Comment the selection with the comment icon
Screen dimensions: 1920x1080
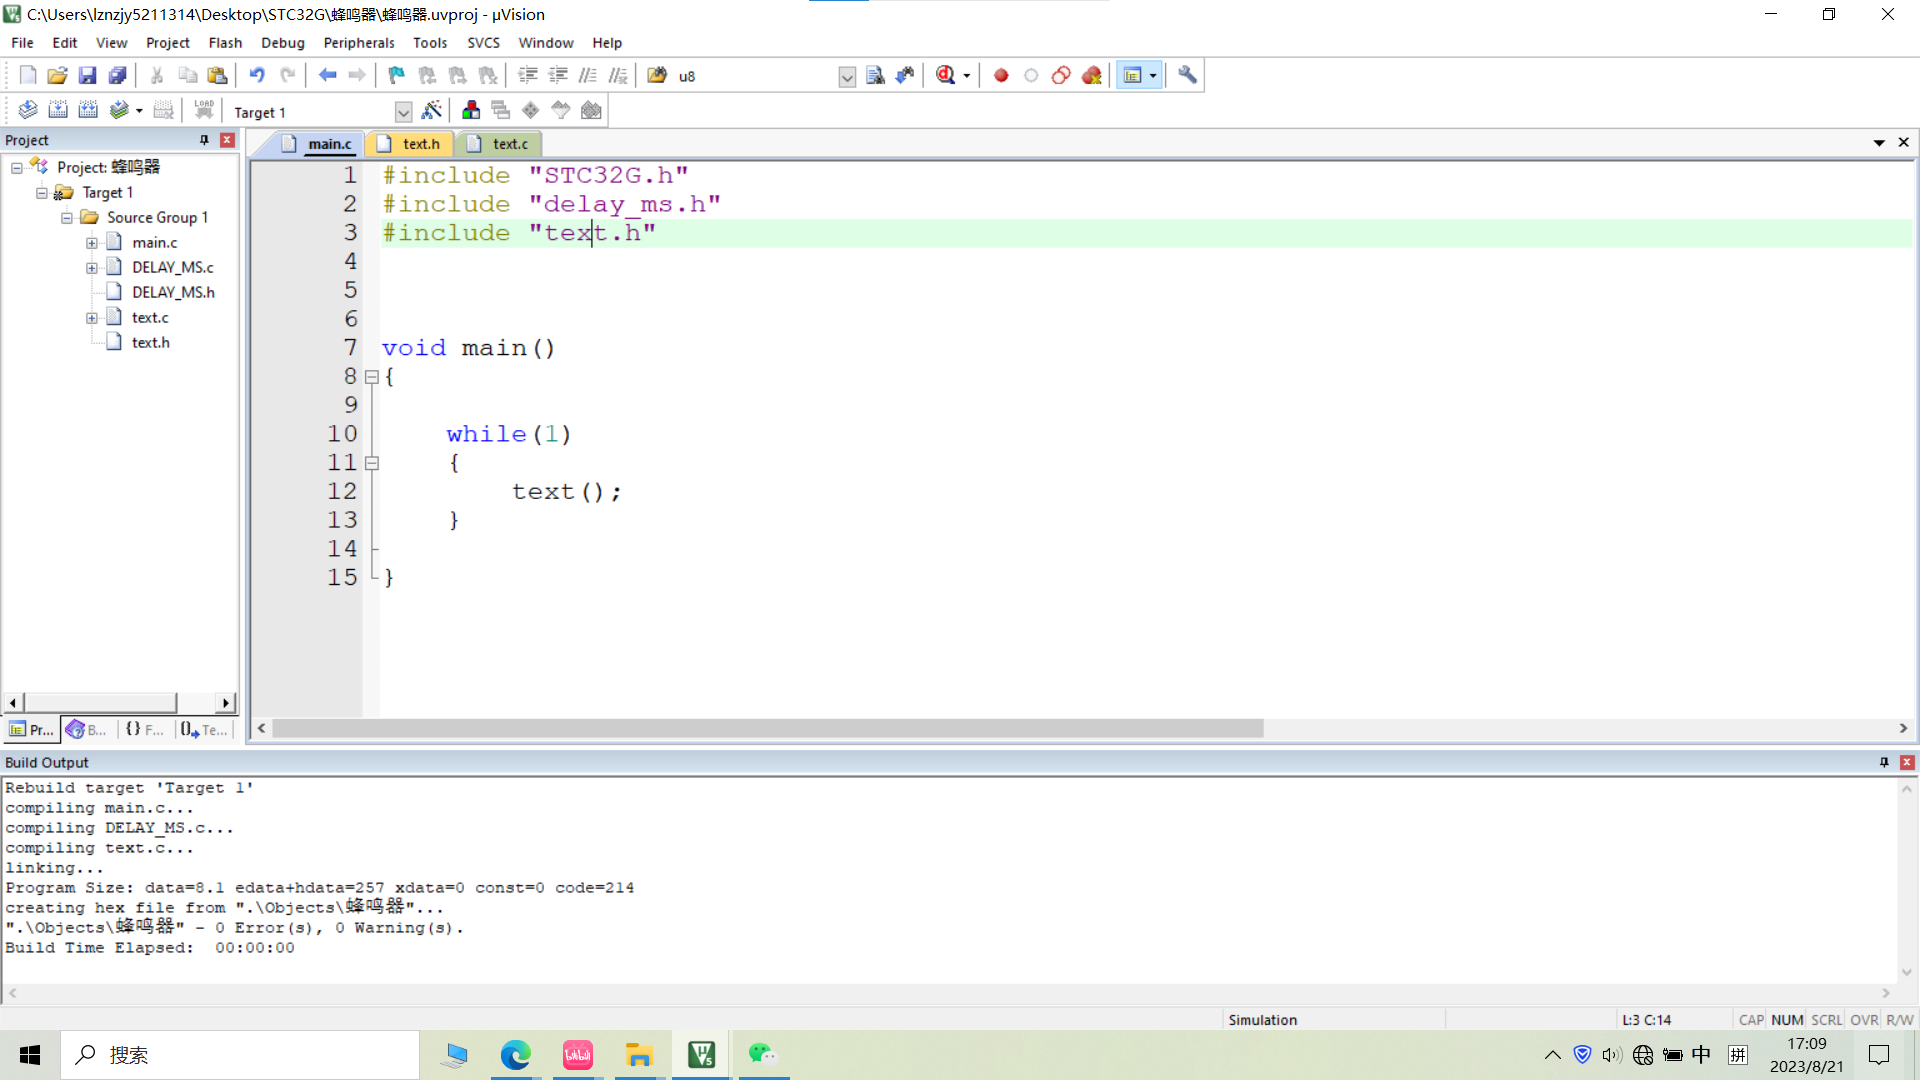click(588, 75)
